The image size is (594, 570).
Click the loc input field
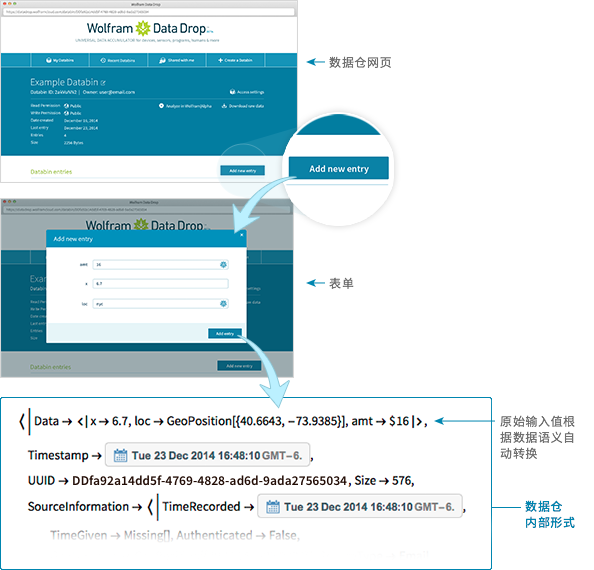click(161, 304)
